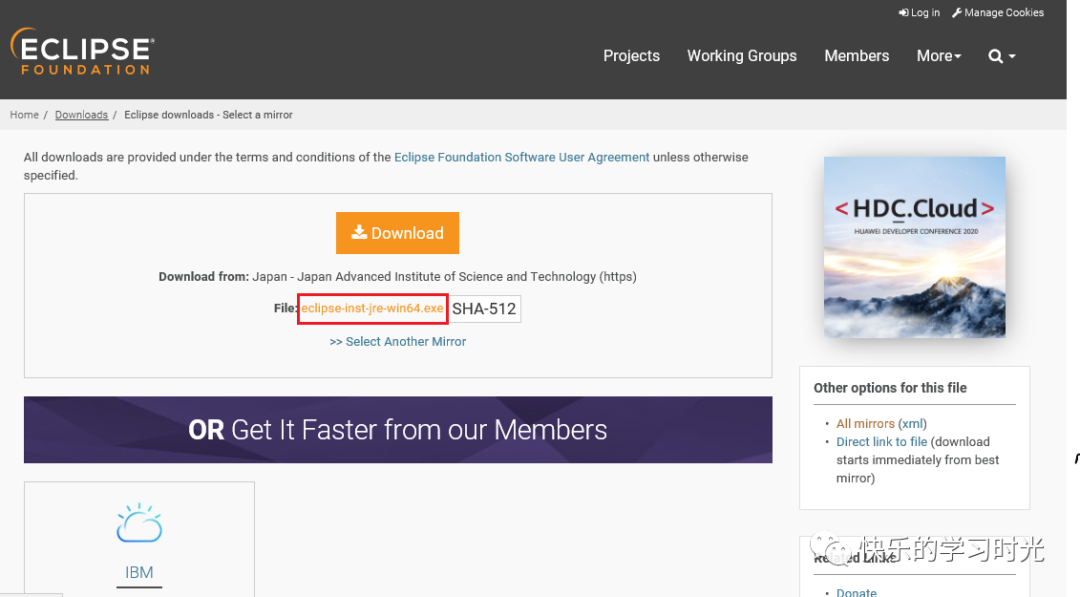Open the HDC.Cloud conference ad
This screenshot has height=597, width=1080.
(x=914, y=247)
